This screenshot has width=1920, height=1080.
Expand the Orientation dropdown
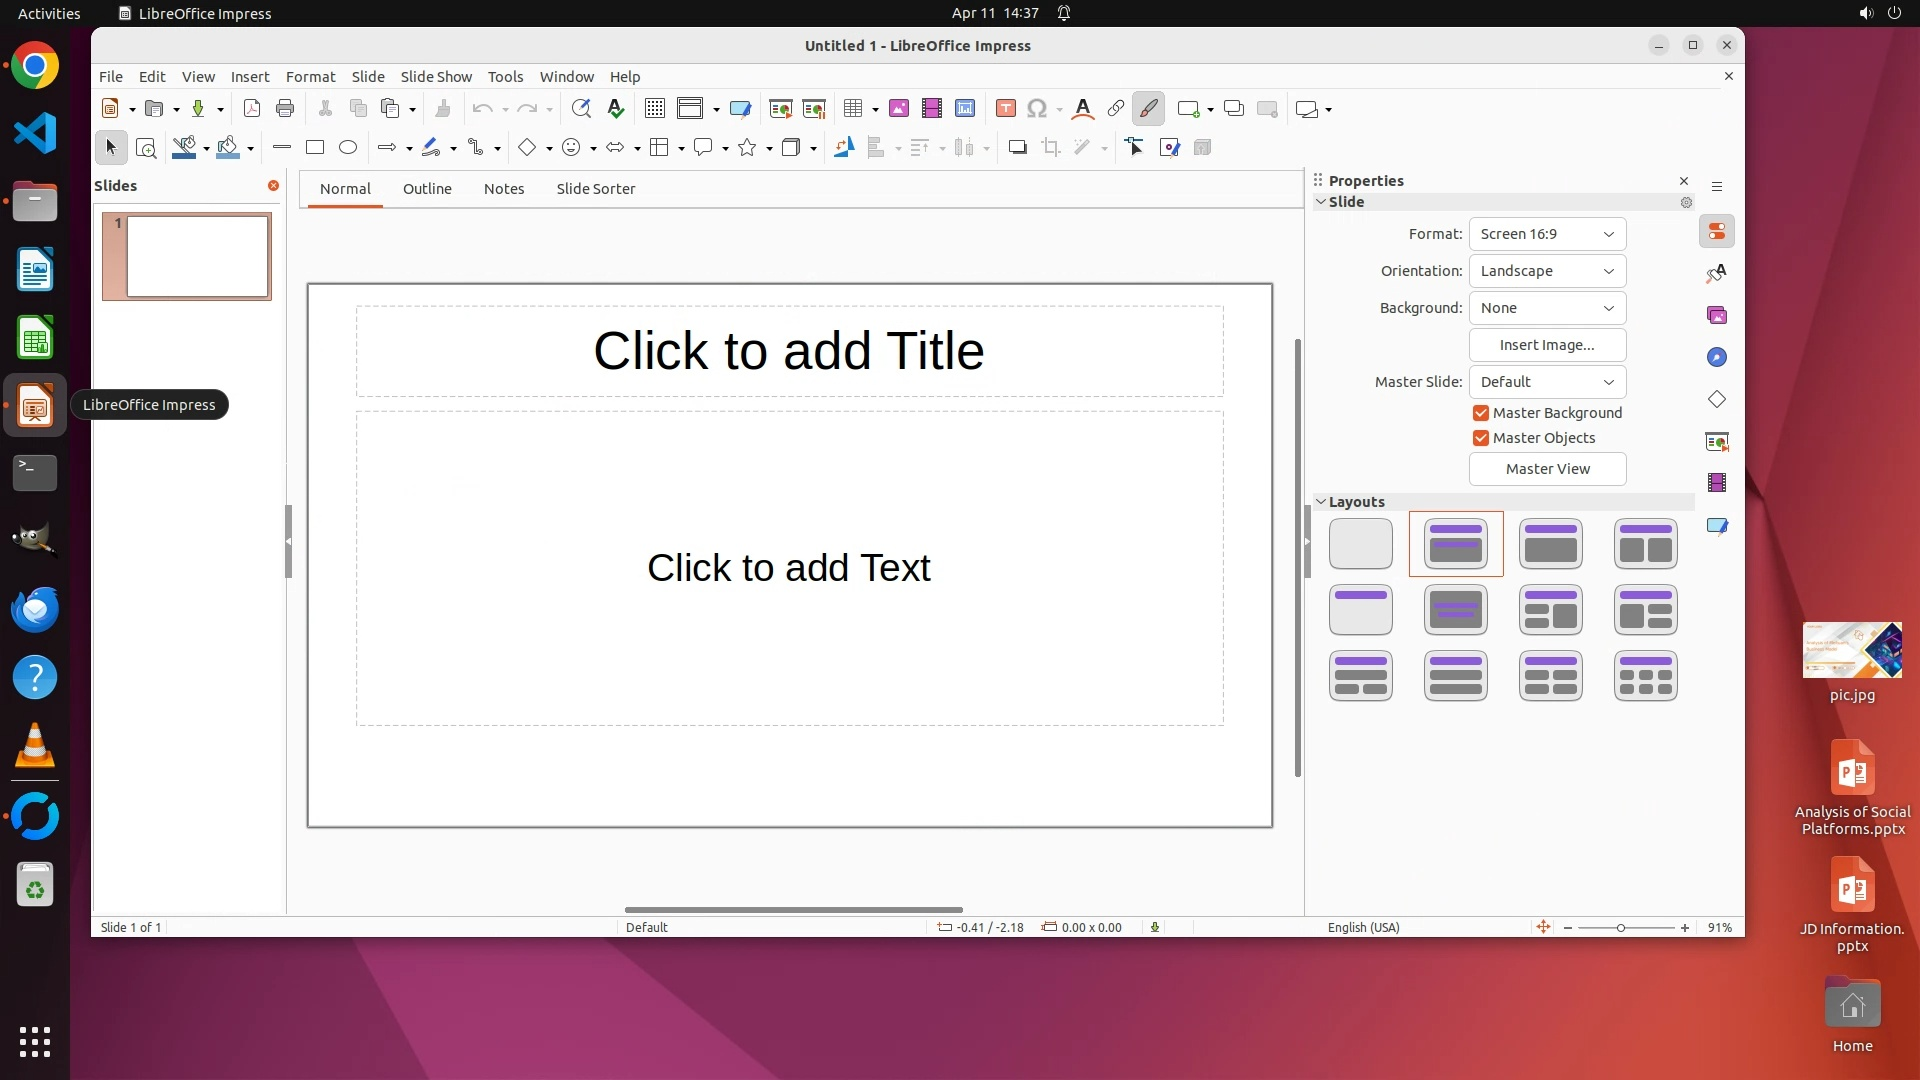click(1547, 271)
